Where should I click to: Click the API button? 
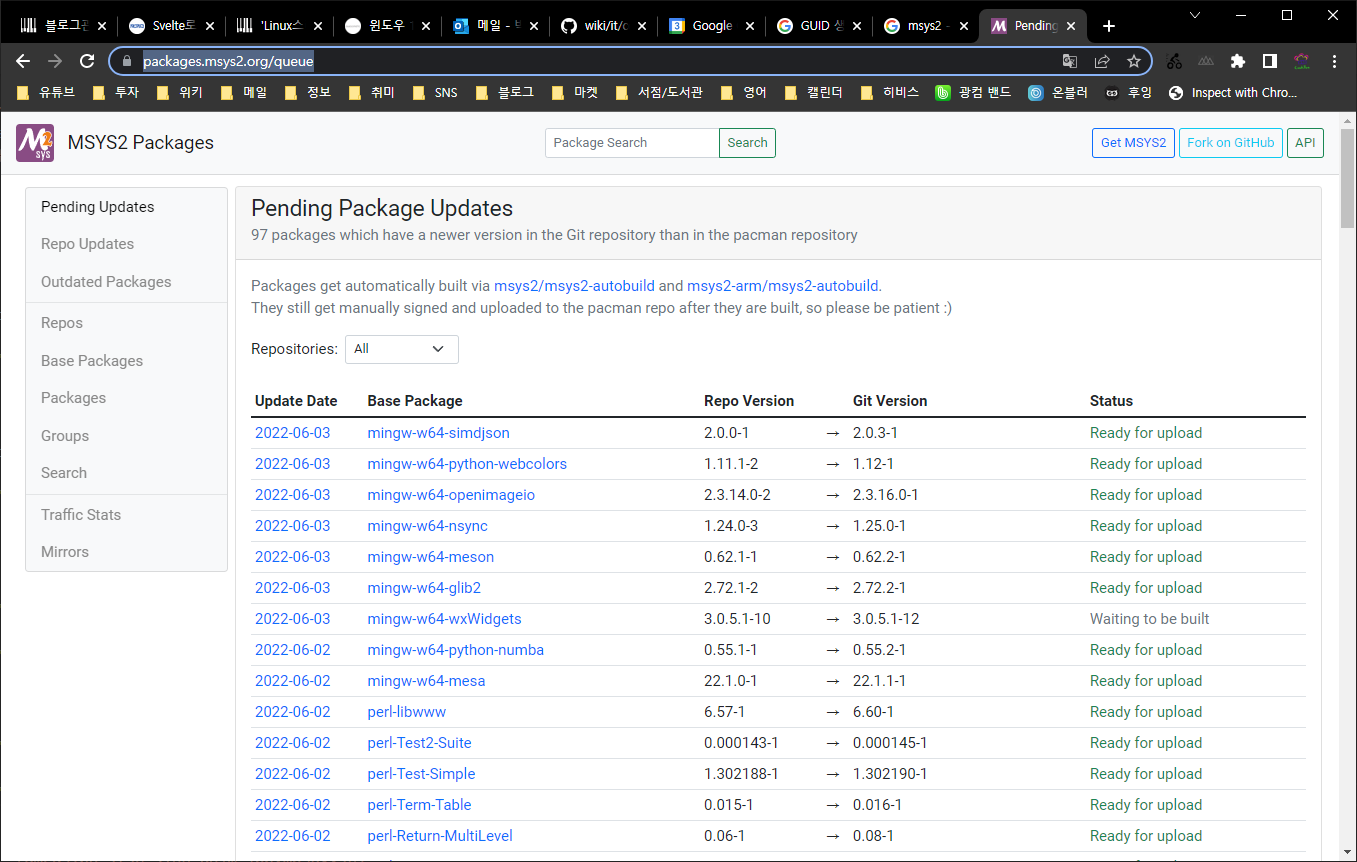pos(1305,143)
